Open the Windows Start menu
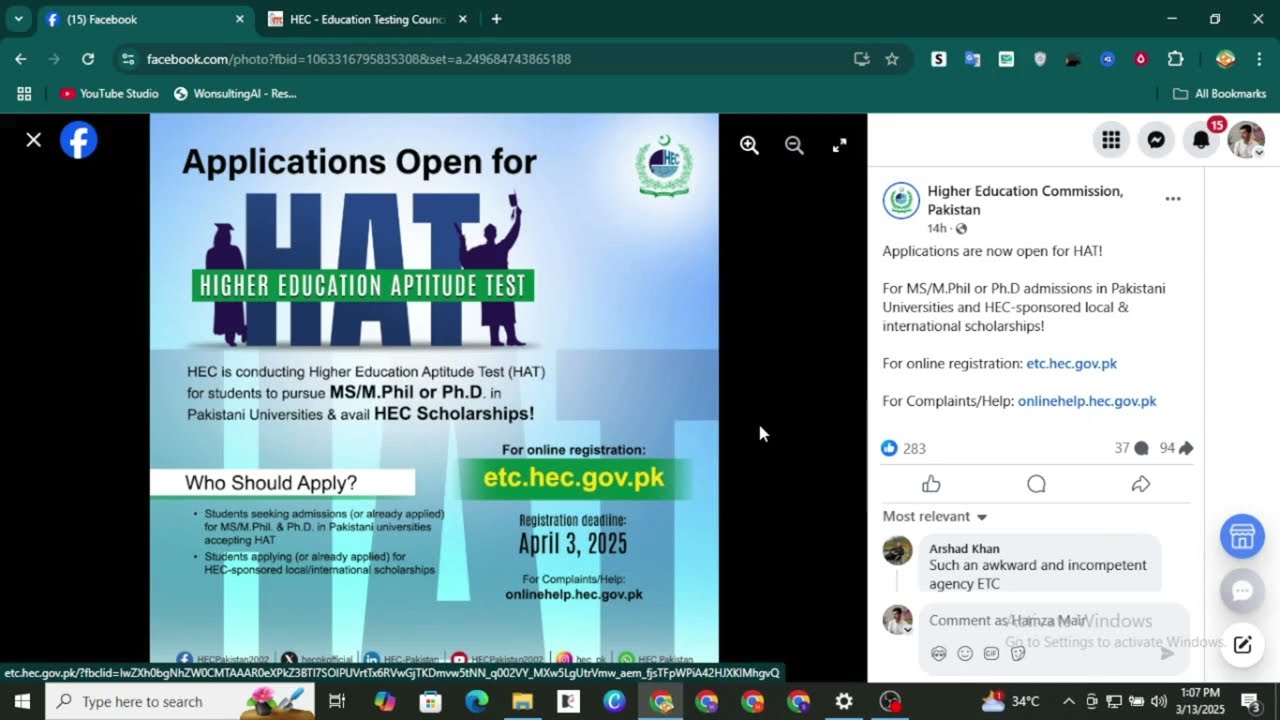Screen dimensions: 1280x720 tap(22, 702)
